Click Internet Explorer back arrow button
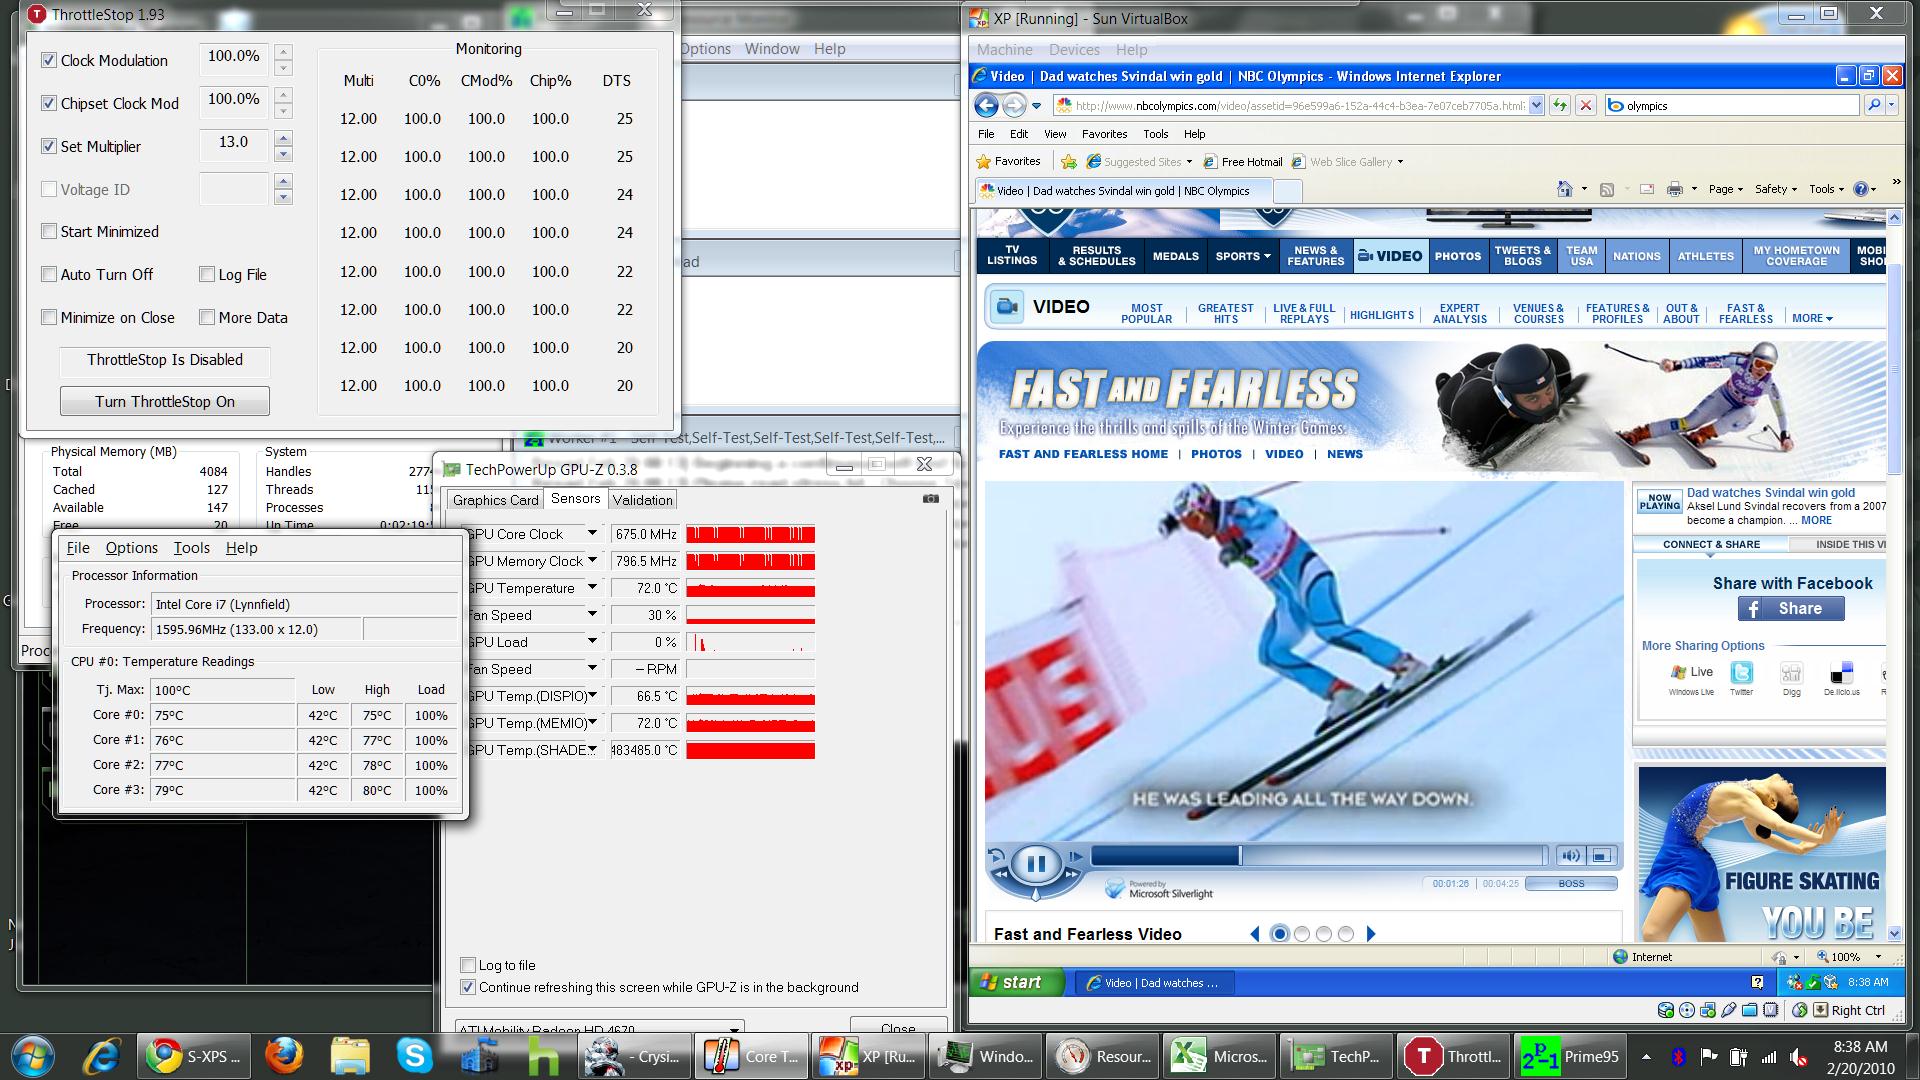Viewport: 1920px width, 1080px height. [986, 105]
